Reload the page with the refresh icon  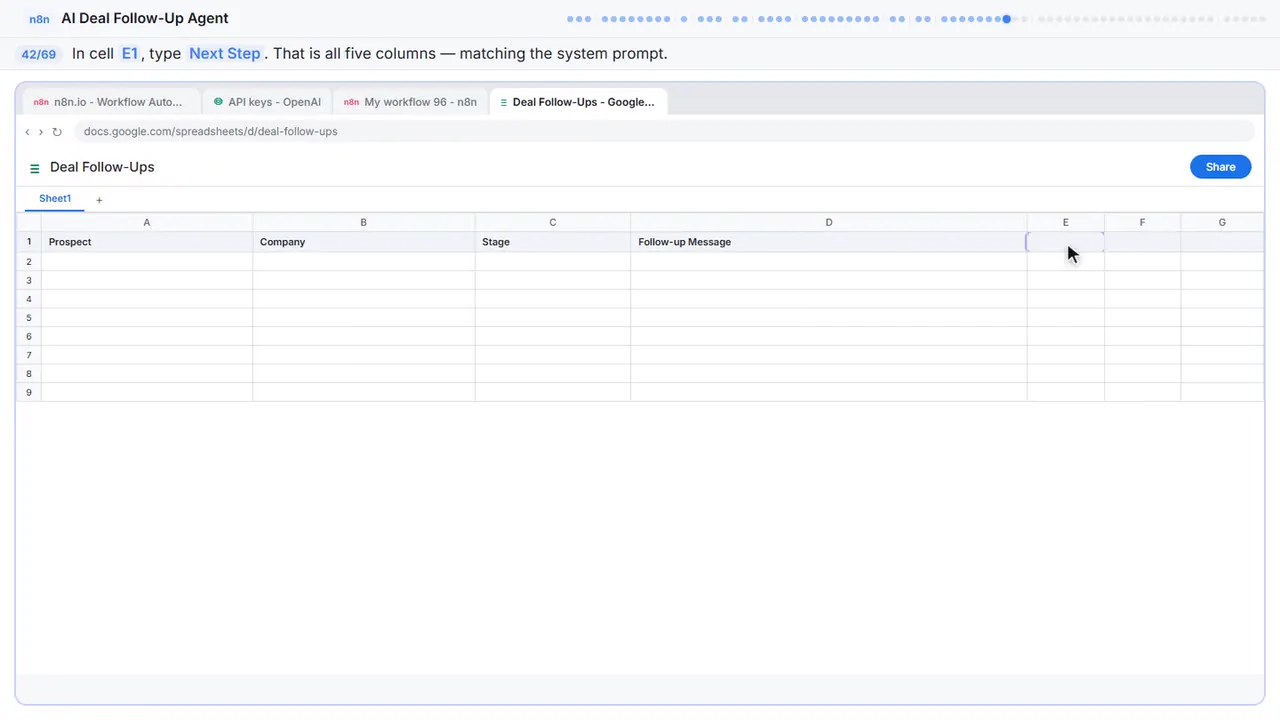click(x=57, y=132)
